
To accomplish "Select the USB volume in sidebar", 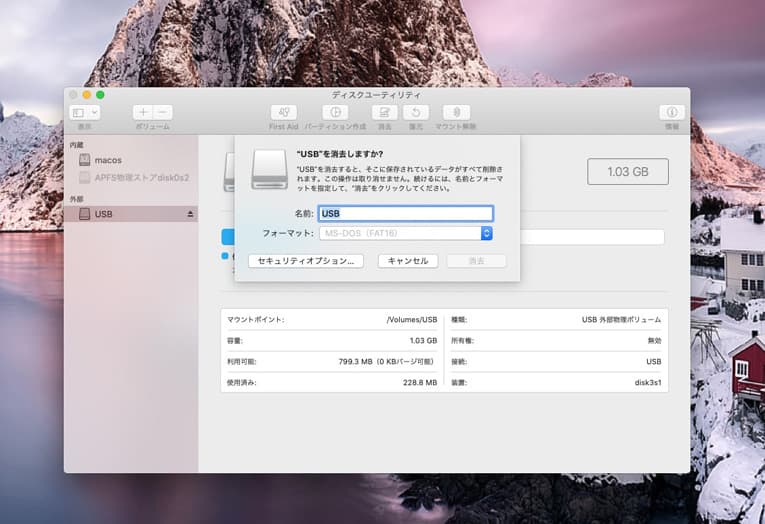I will (104, 214).
